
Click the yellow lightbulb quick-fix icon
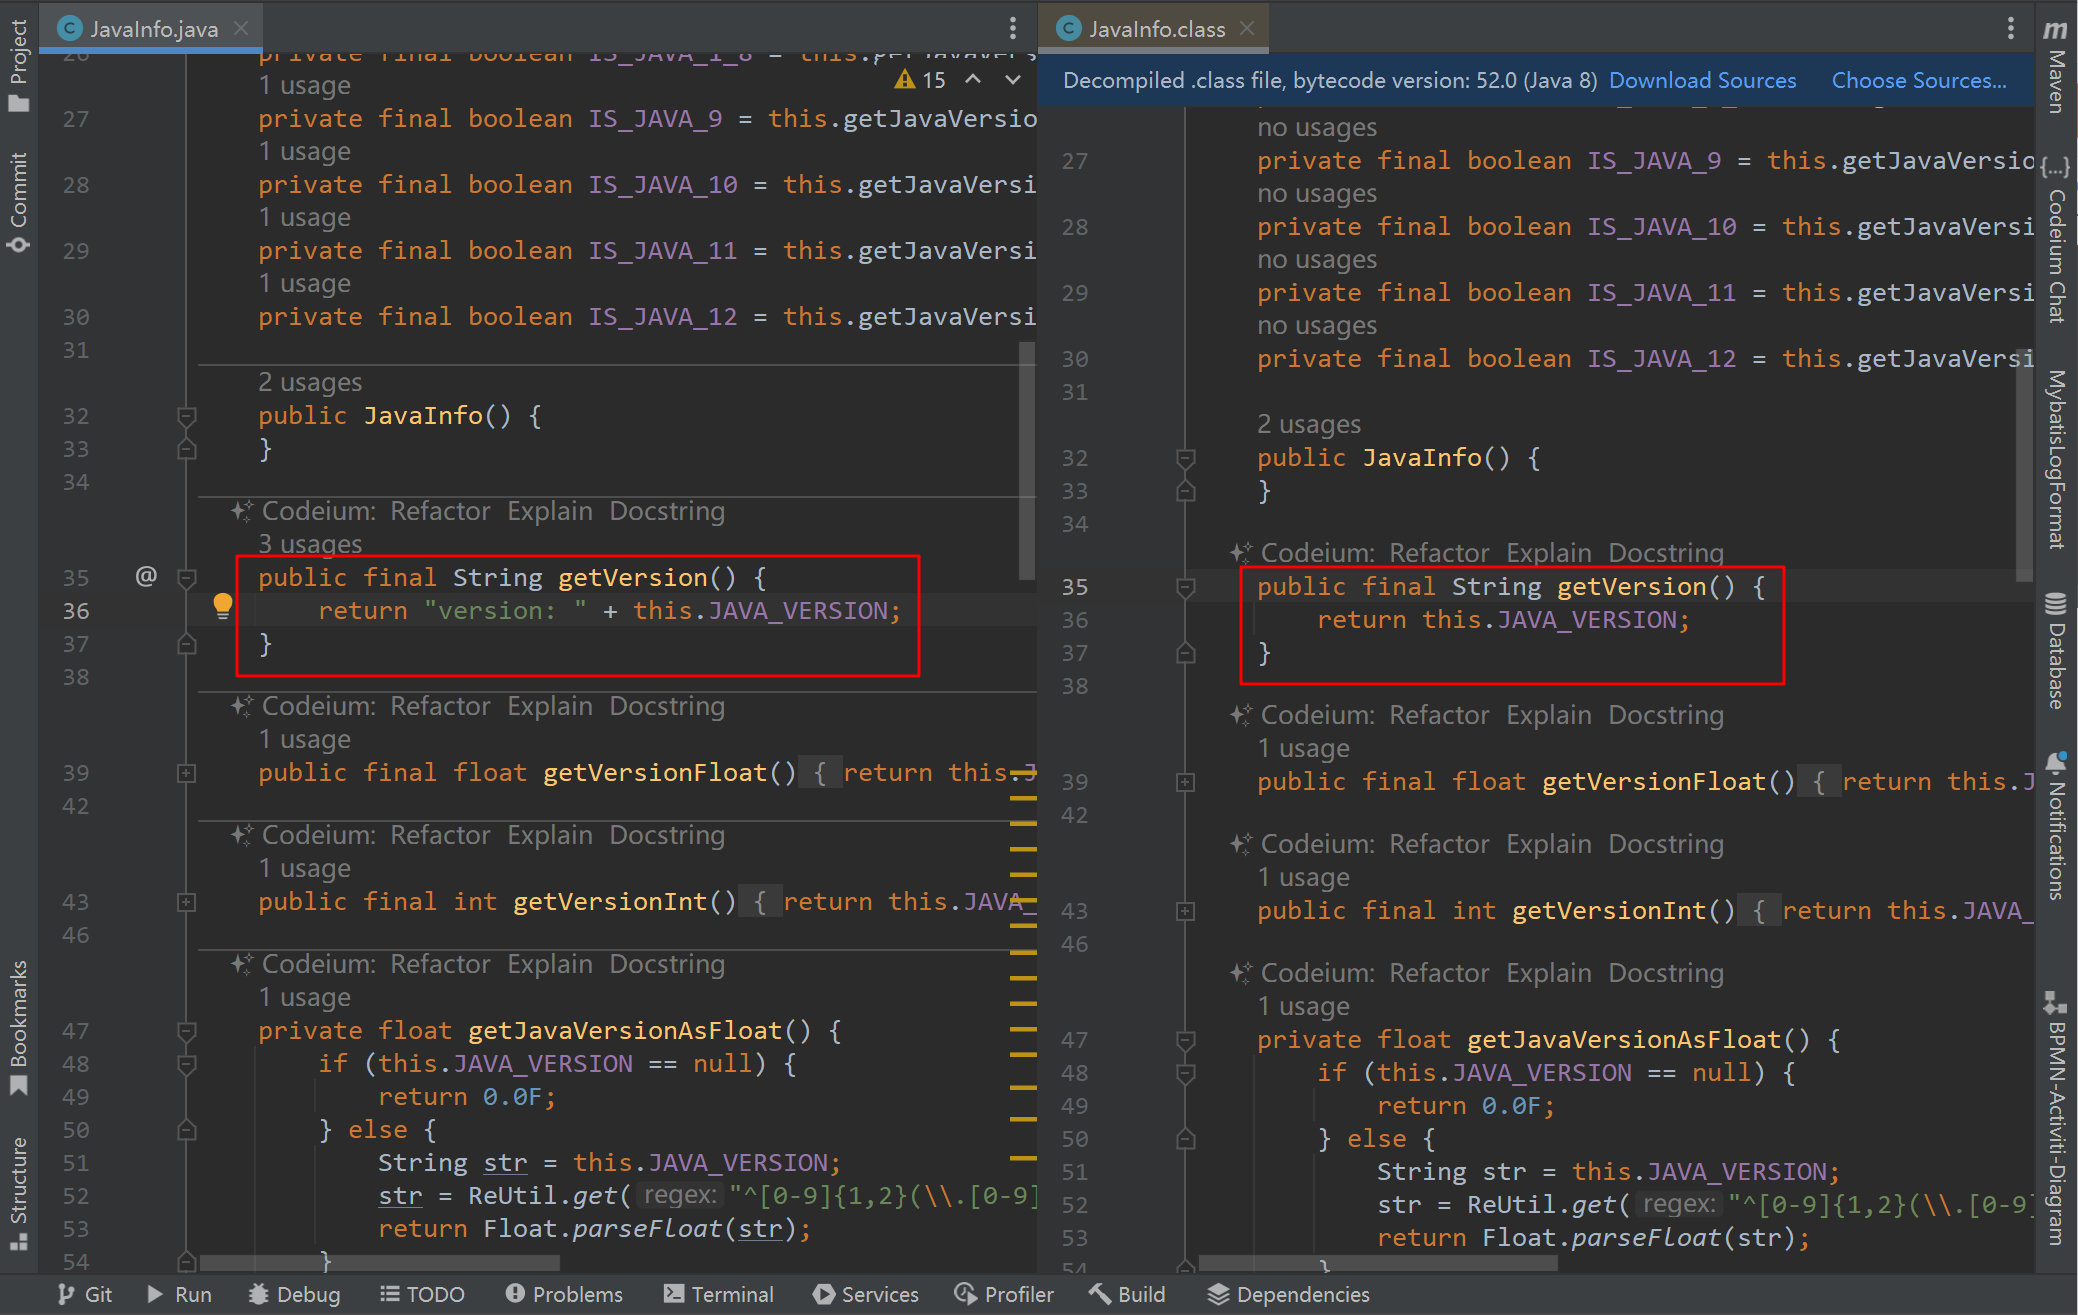coord(222,605)
